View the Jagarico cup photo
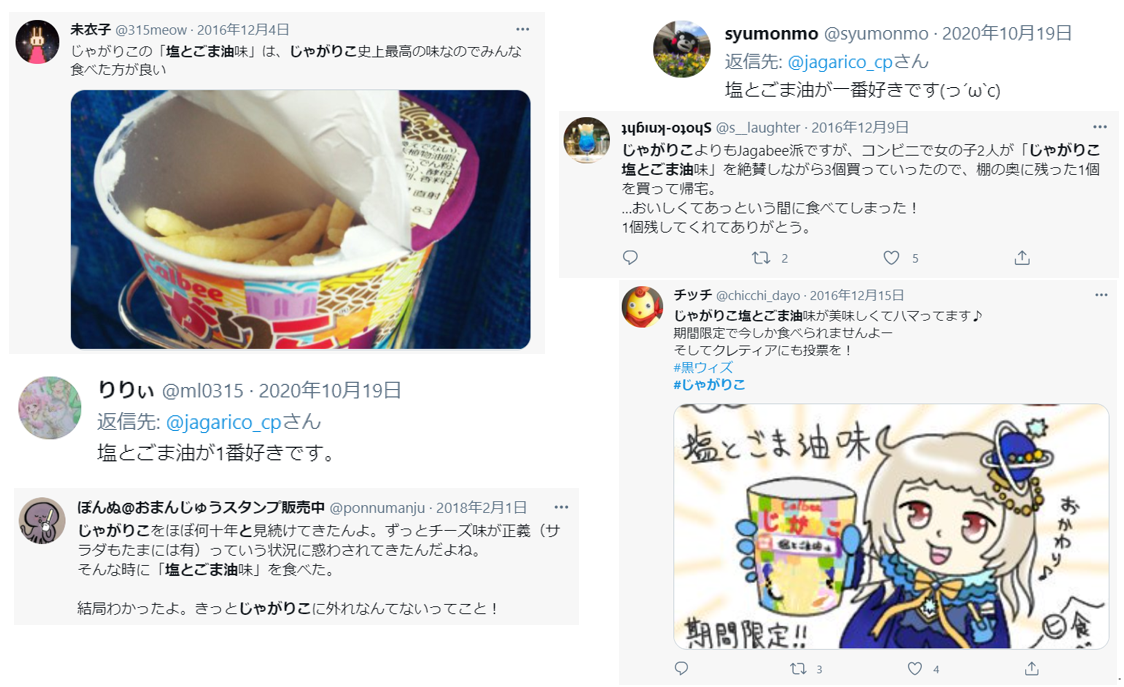Viewport: 1124px width, 687px height. coord(300,219)
